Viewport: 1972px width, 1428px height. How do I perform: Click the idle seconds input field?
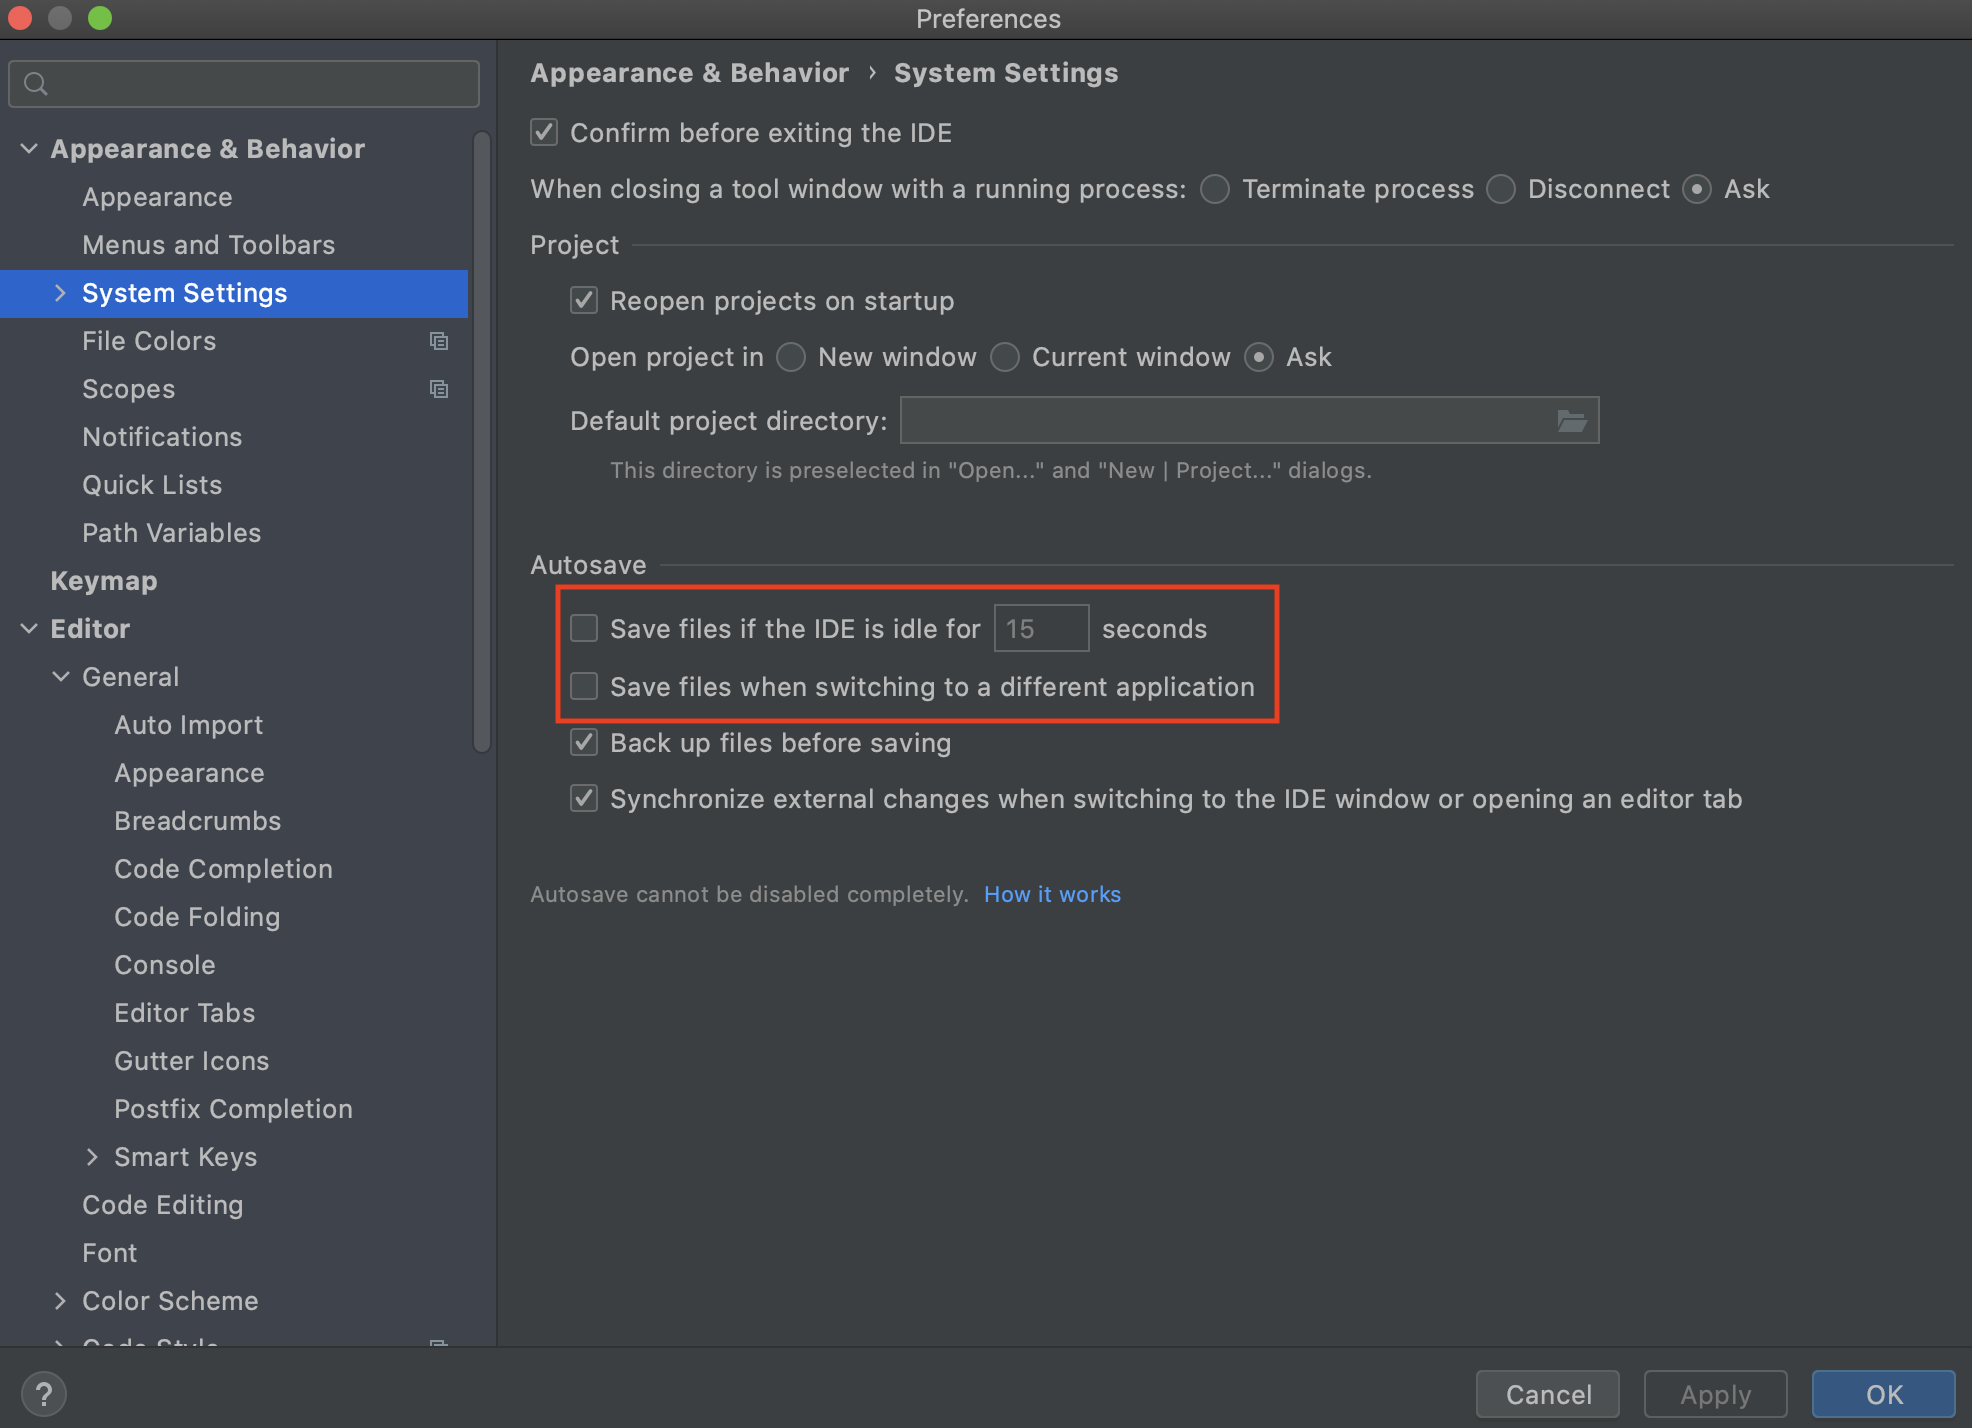pos(1041,629)
